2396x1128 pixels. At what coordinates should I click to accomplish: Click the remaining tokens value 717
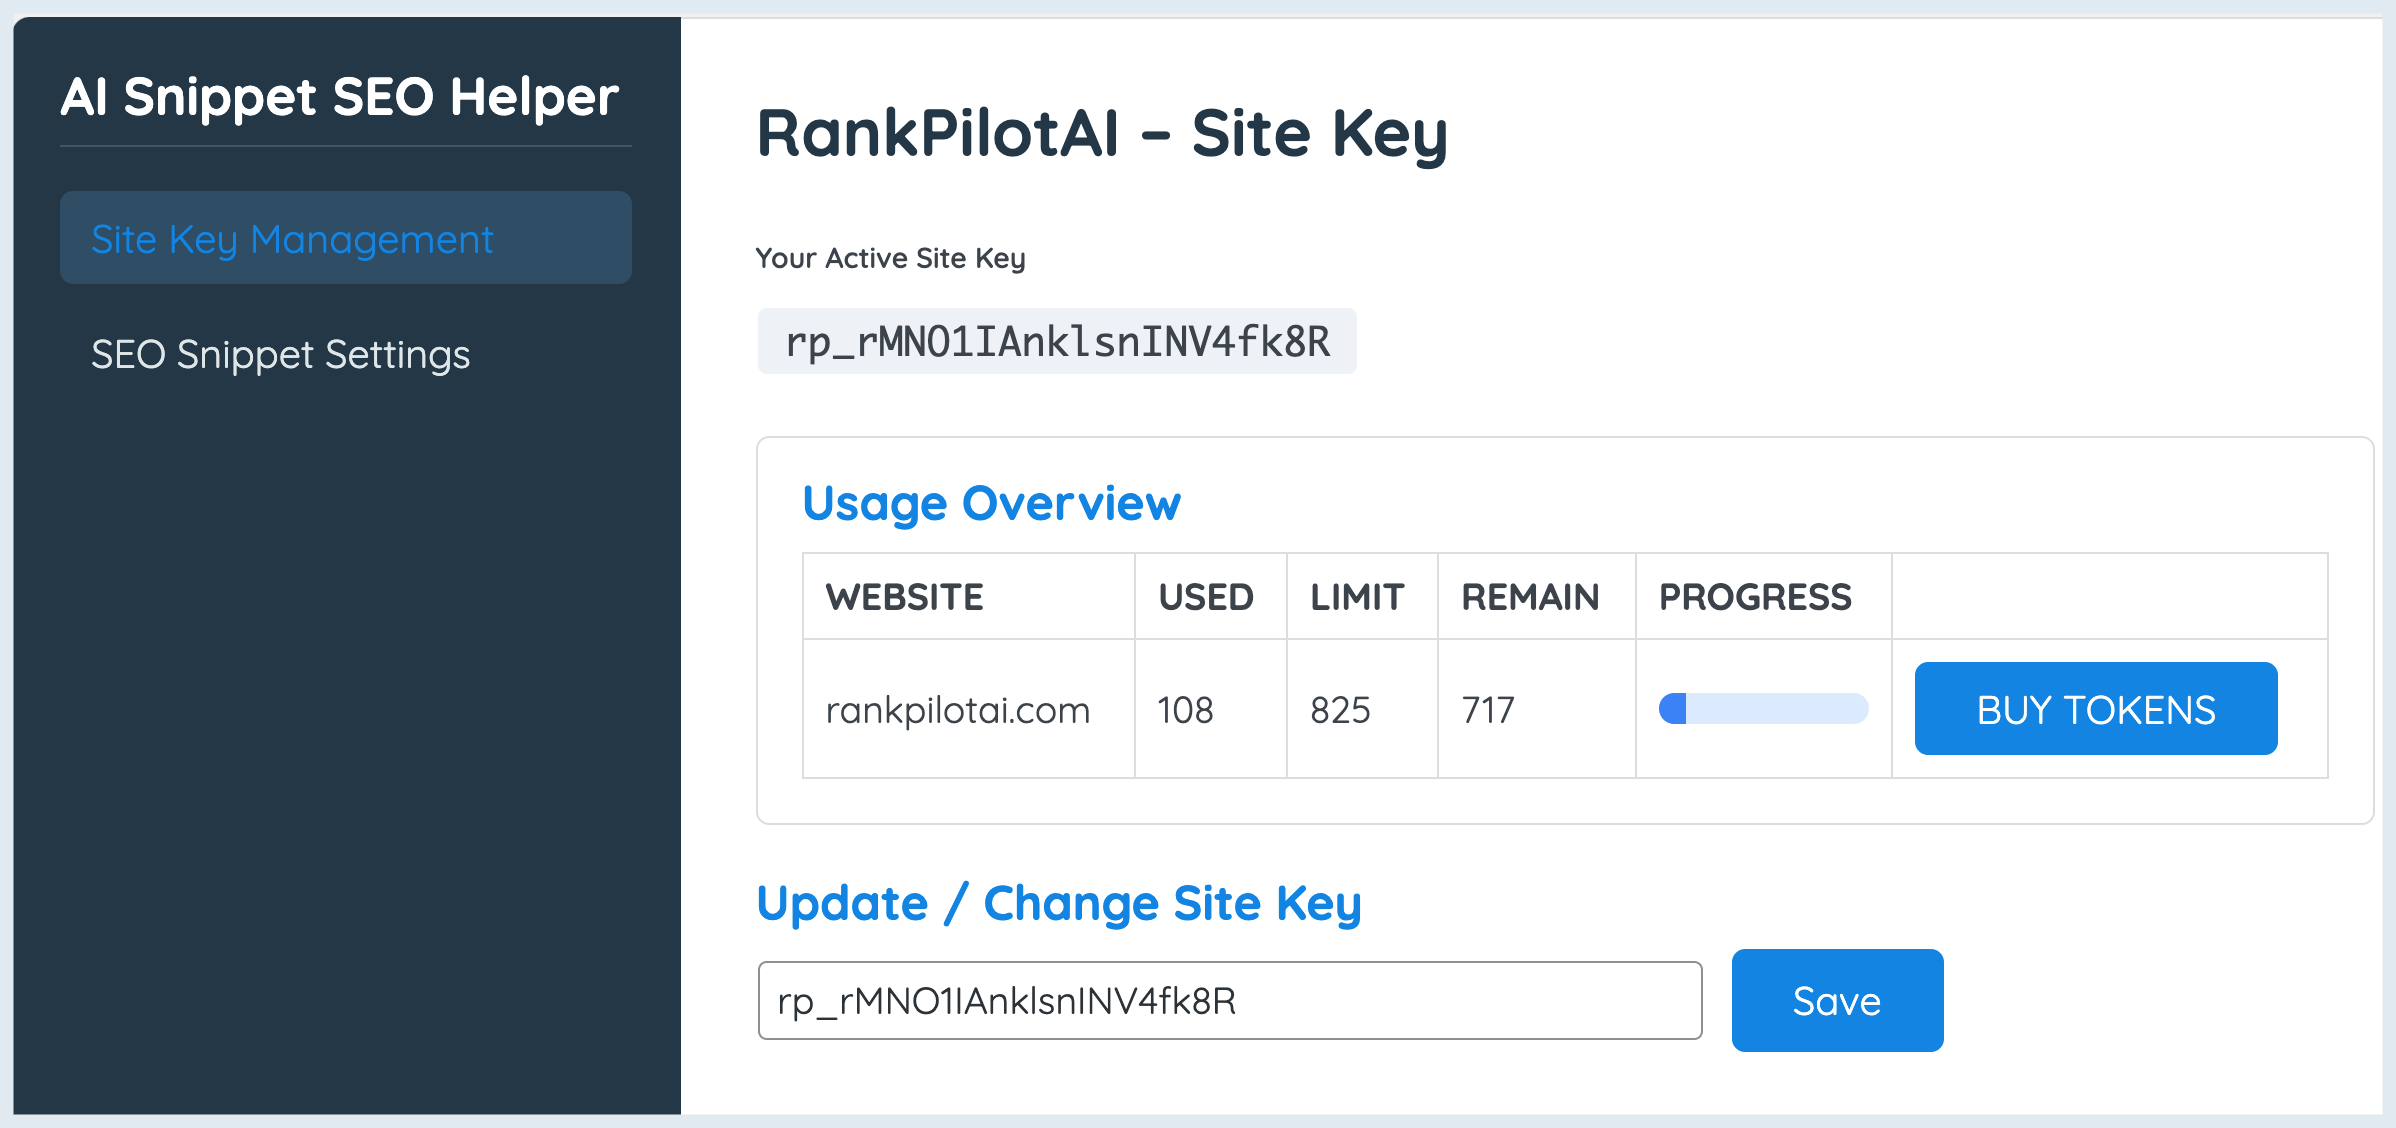click(x=1488, y=710)
